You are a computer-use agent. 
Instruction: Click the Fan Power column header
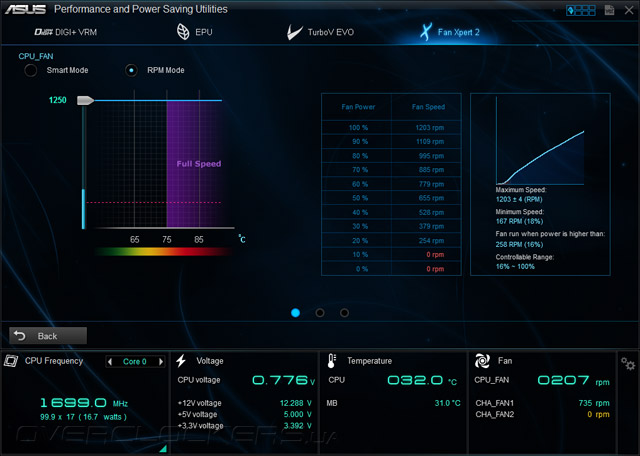click(358, 107)
